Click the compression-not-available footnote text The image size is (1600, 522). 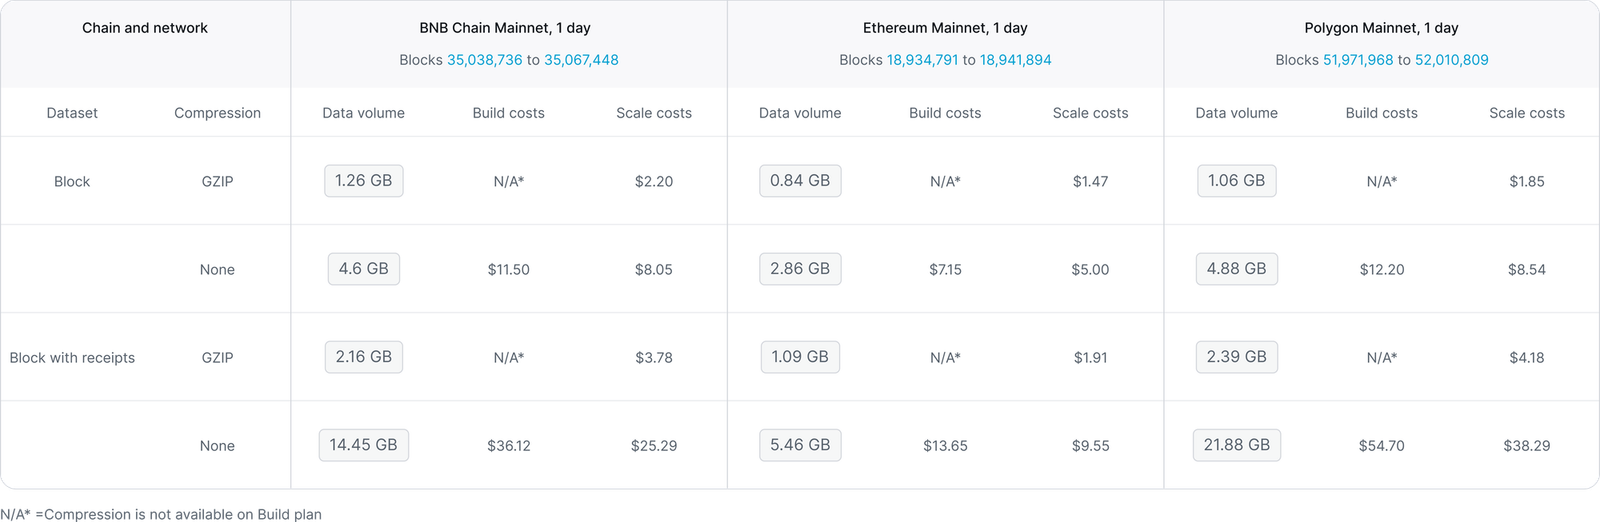pyautogui.click(x=161, y=514)
